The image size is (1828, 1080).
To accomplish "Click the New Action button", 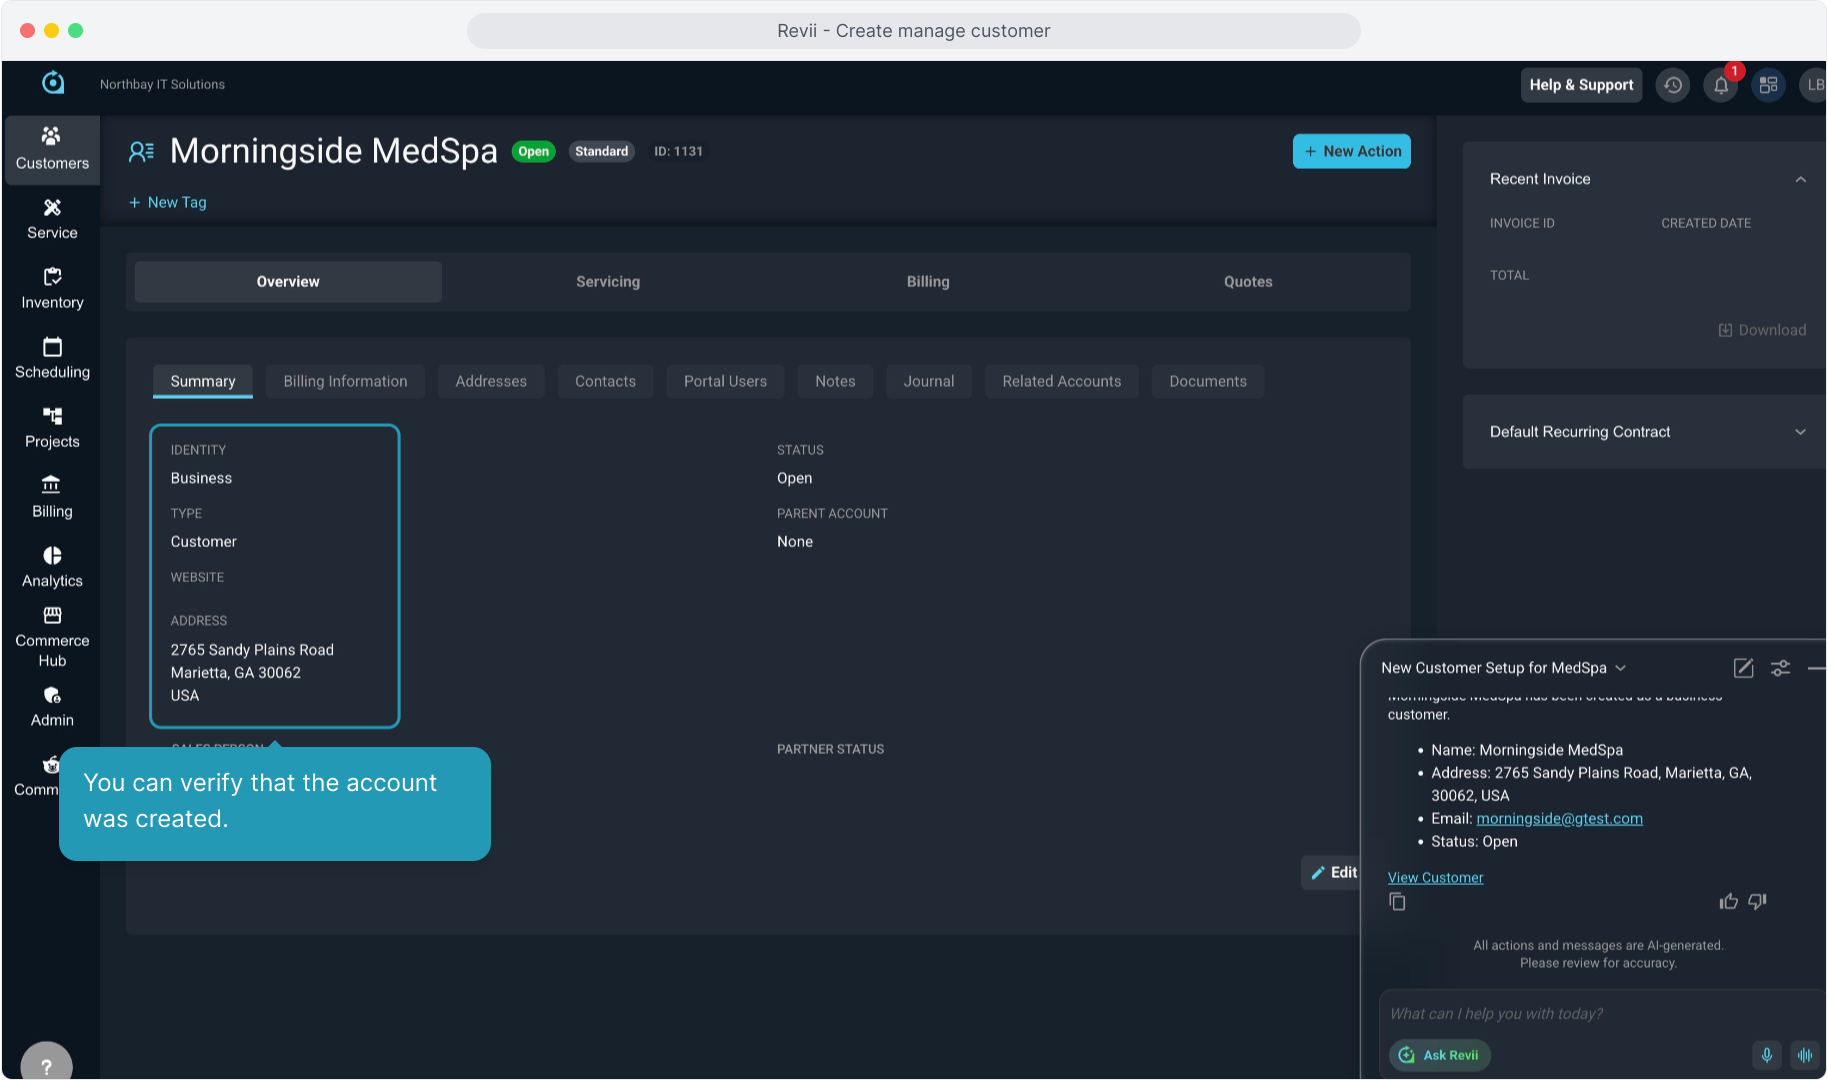I will coord(1351,151).
